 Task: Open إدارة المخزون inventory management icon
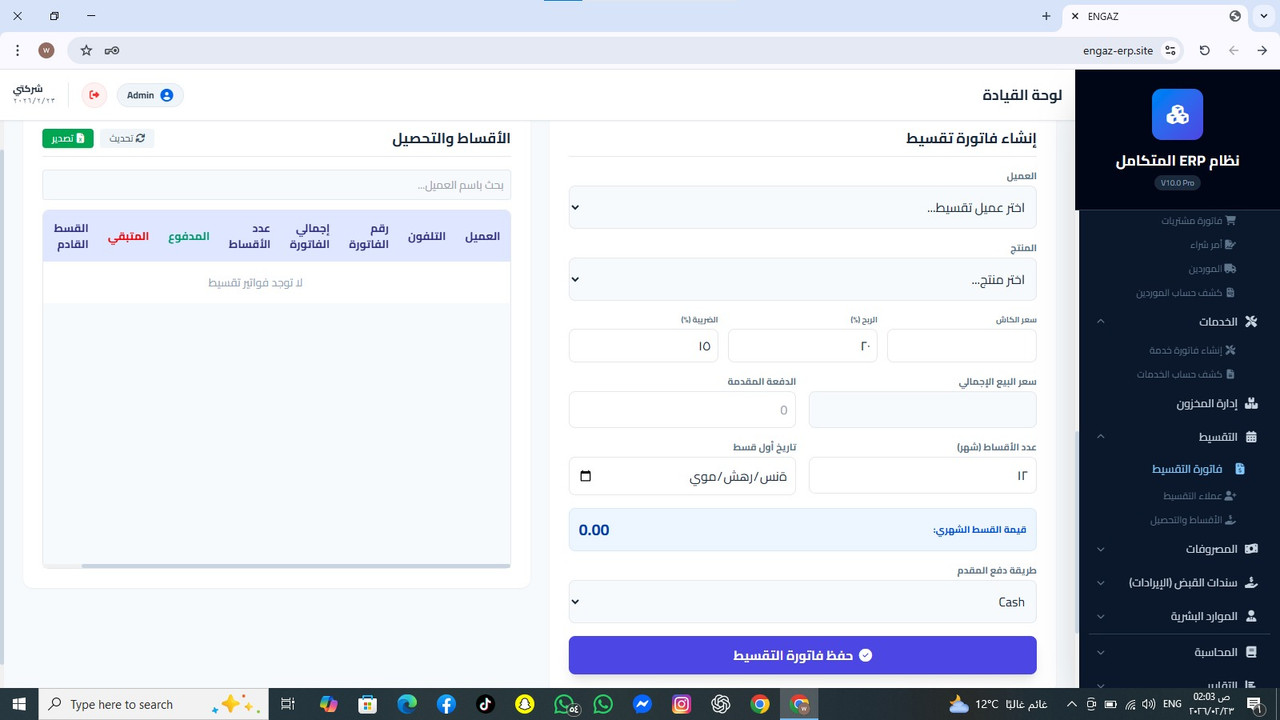click(x=1251, y=403)
